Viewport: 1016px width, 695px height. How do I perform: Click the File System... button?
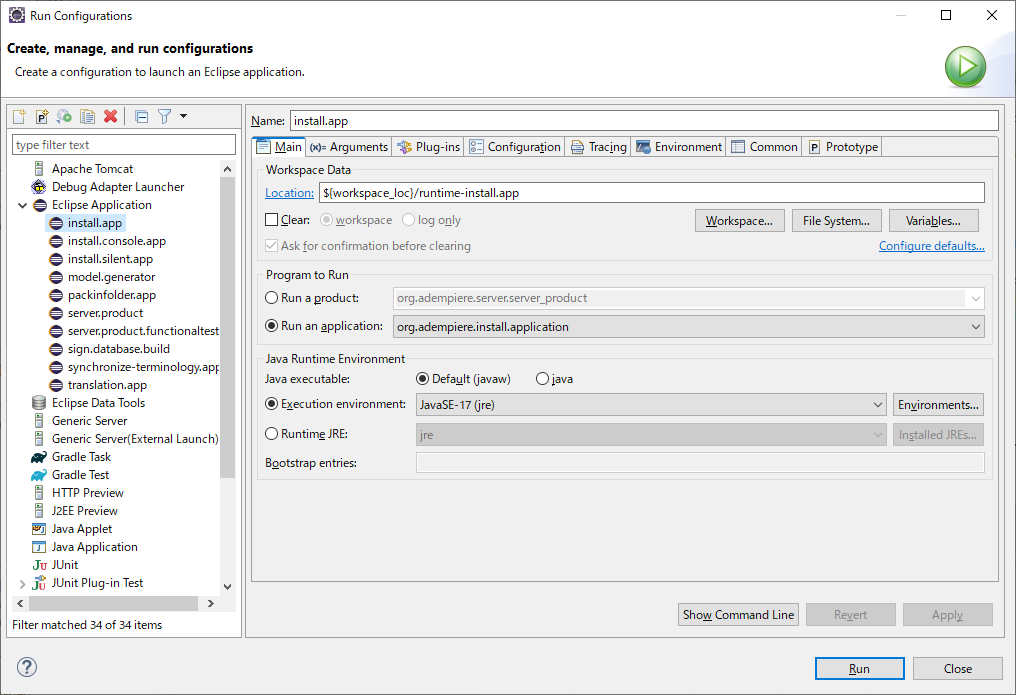836,221
